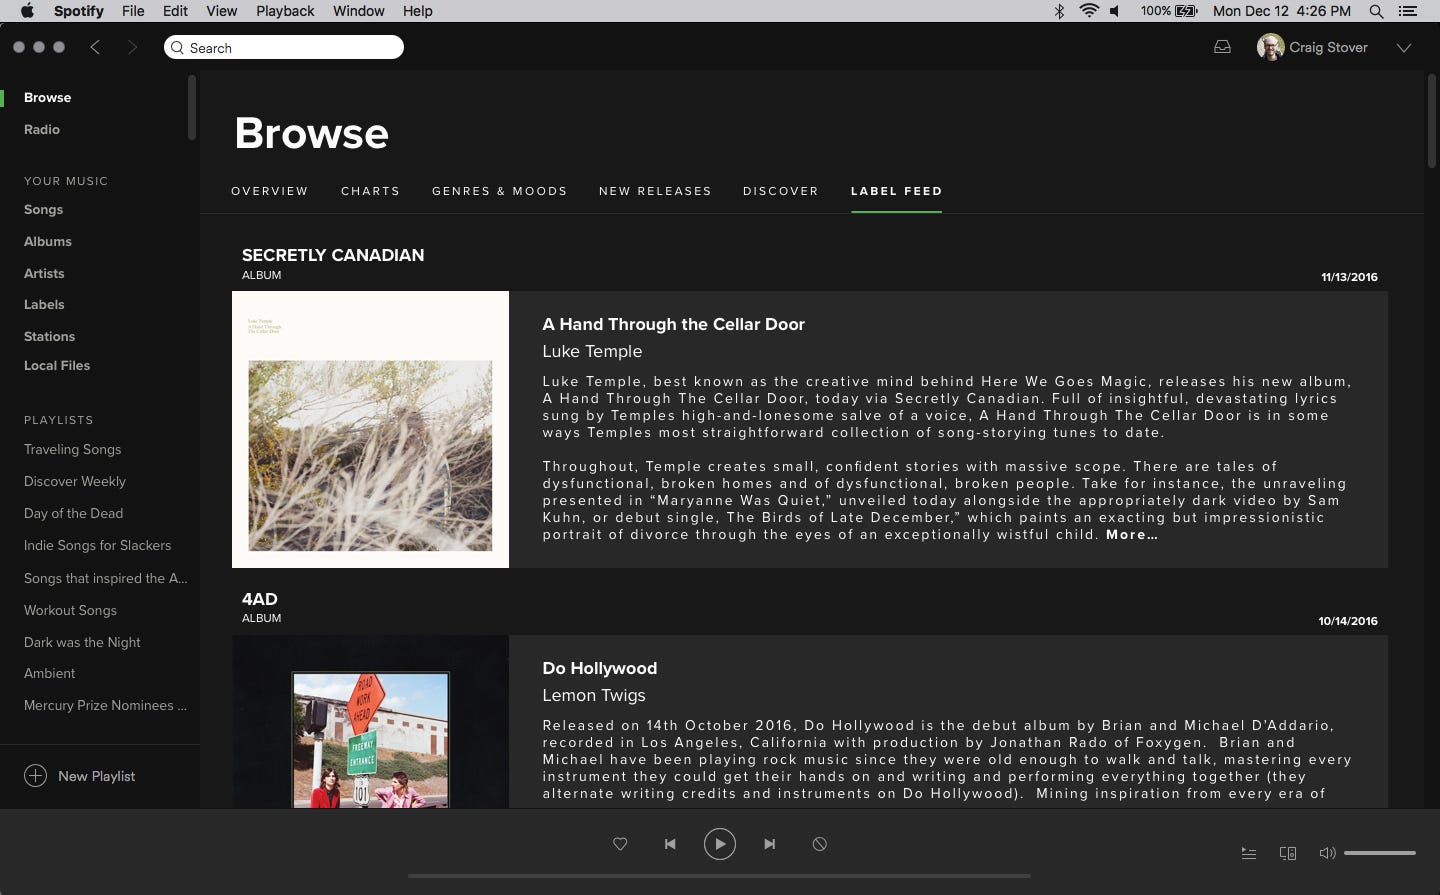Image resolution: width=1440 pixels, height=895 pixels.
Task: Open Stations under Your Music
Action: [50, 336]
